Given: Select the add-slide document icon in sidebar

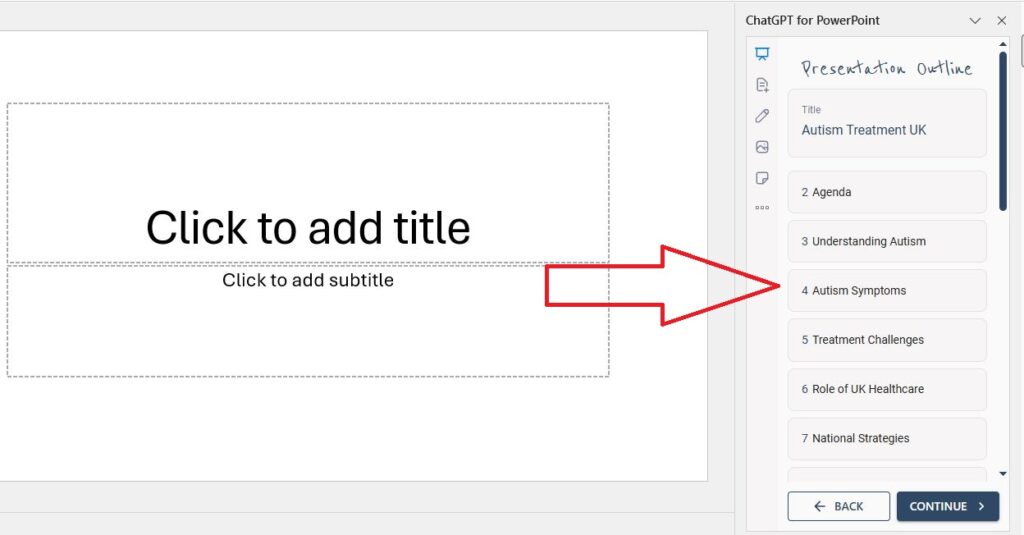Looking at the screenshot, I should coord(762,84).
